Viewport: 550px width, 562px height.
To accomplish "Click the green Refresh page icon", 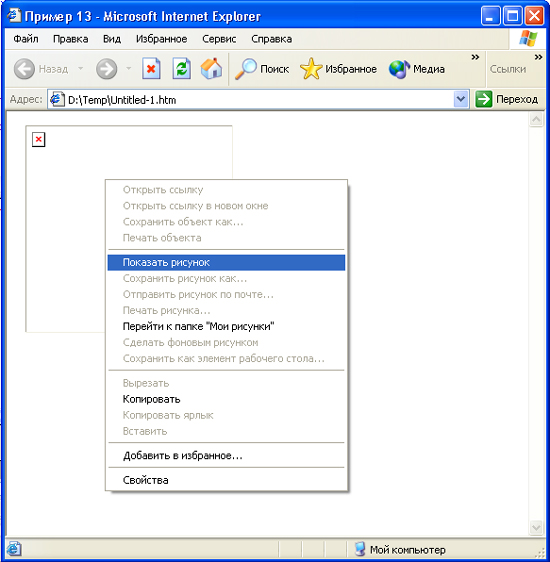I will 182,68.
